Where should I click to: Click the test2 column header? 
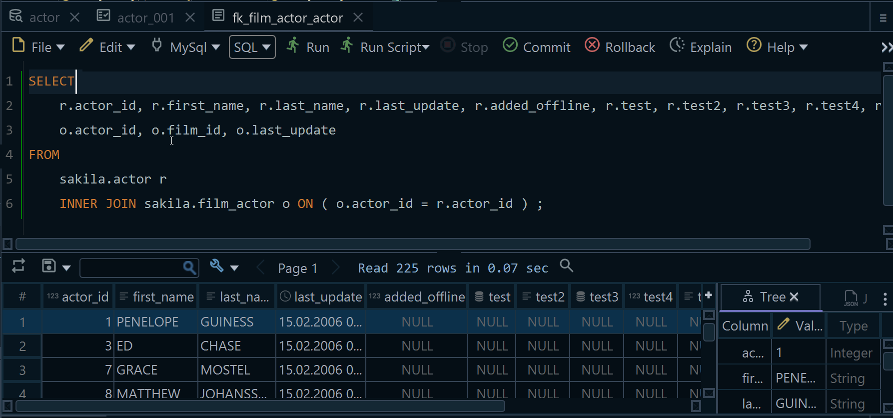543,297
